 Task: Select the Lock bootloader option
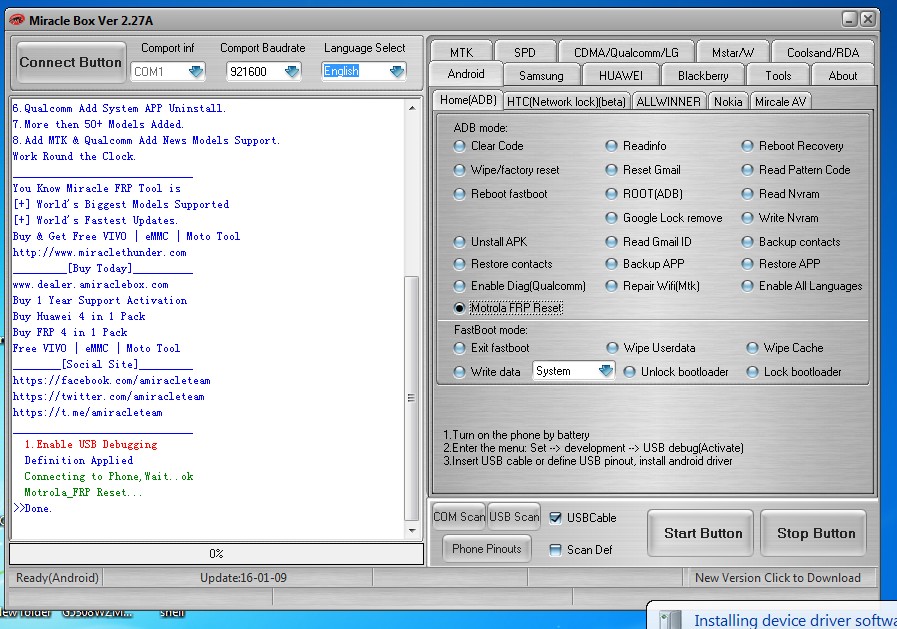pos(753,372)
